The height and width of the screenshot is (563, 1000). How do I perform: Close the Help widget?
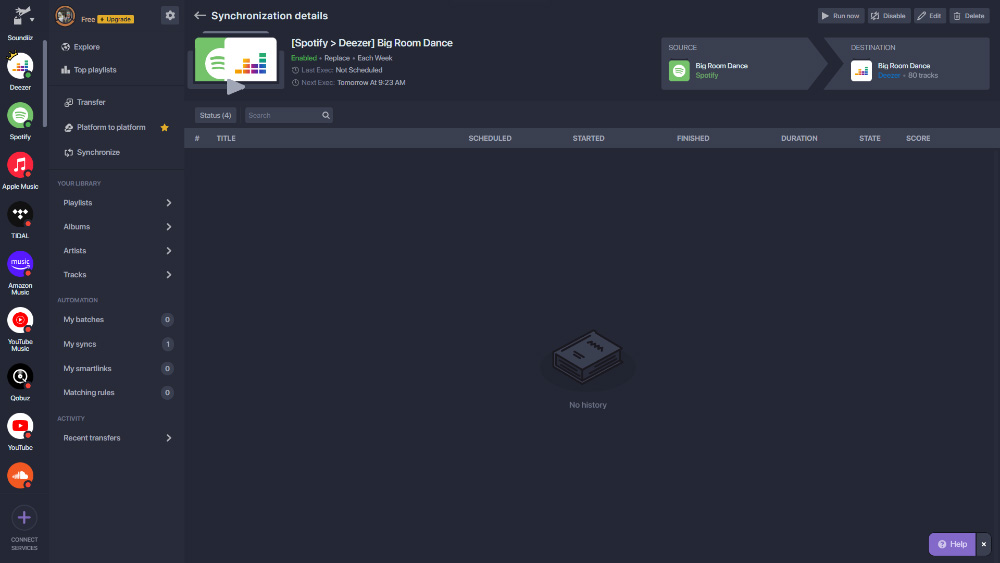point(983,545)
